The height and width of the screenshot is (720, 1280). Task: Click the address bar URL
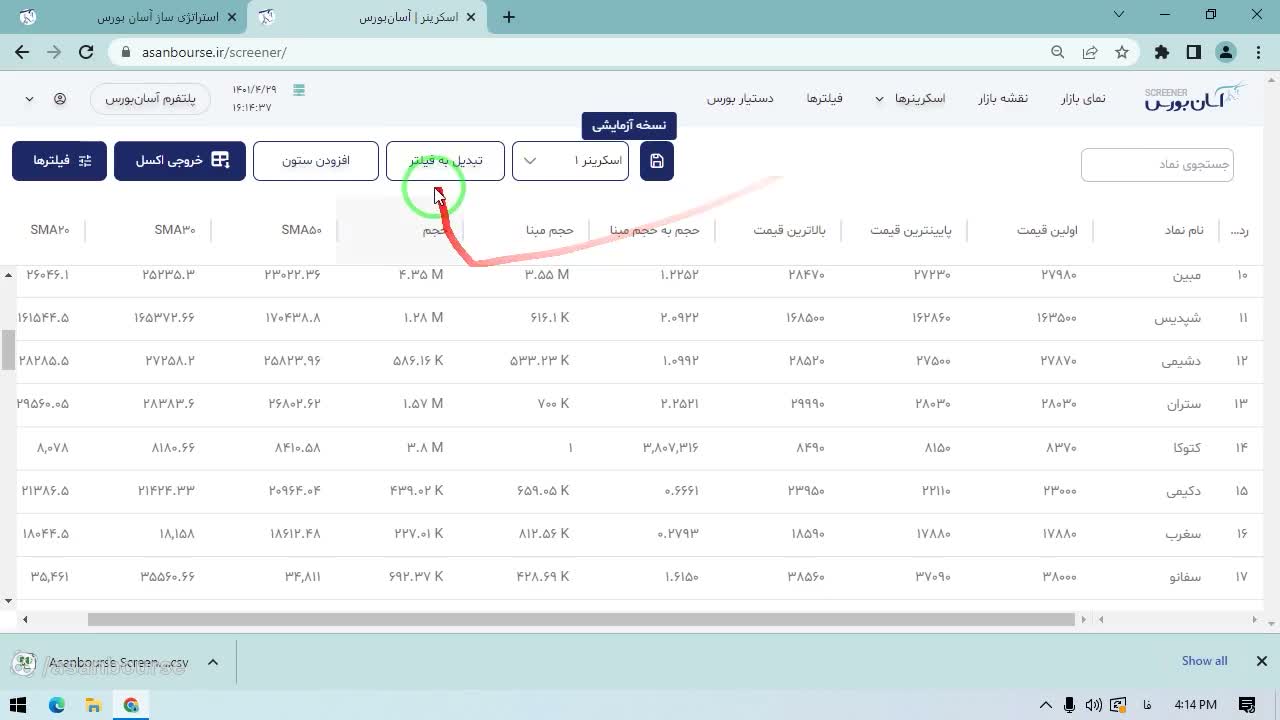[214, 52]
